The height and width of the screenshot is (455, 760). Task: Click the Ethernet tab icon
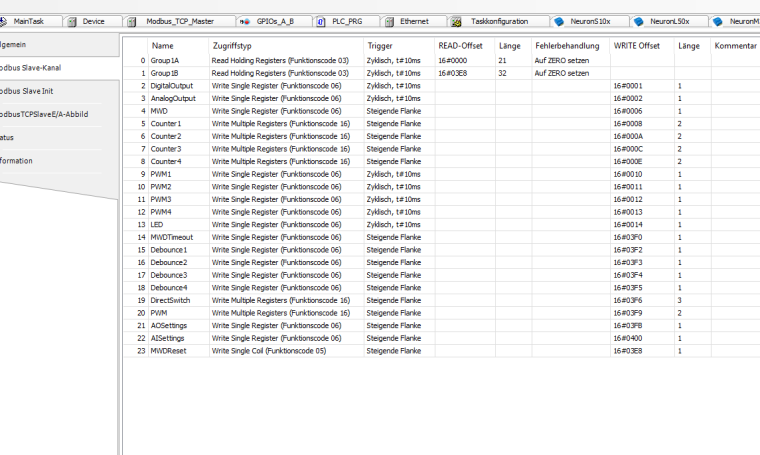point(389,21)
